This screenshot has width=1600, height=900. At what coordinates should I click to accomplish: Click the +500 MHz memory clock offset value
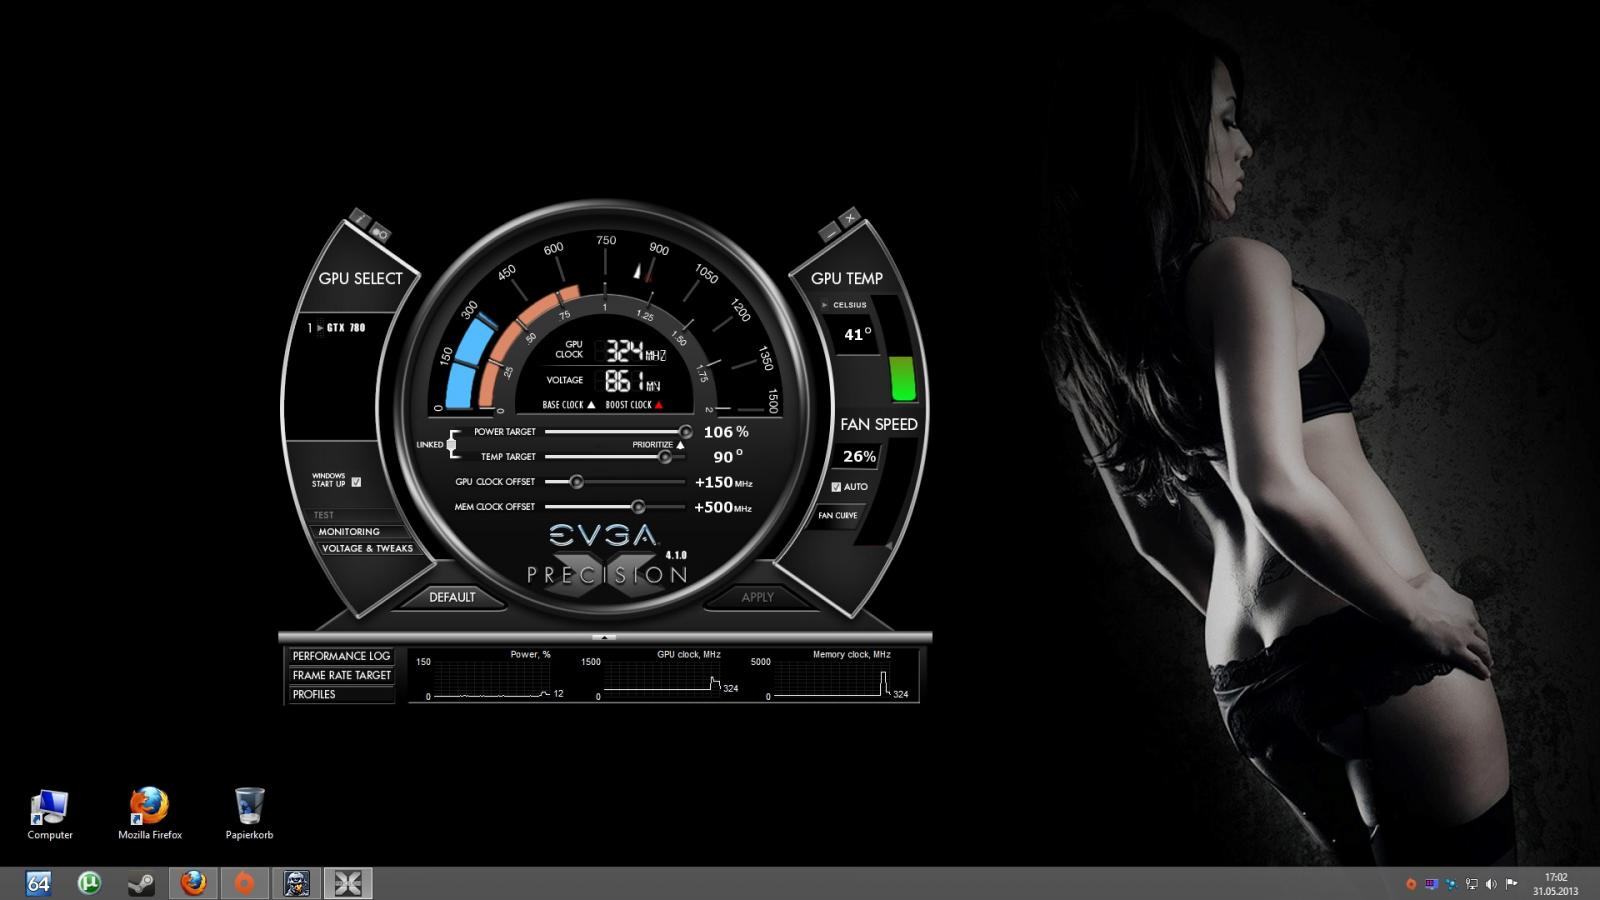[x=723, y=508]
